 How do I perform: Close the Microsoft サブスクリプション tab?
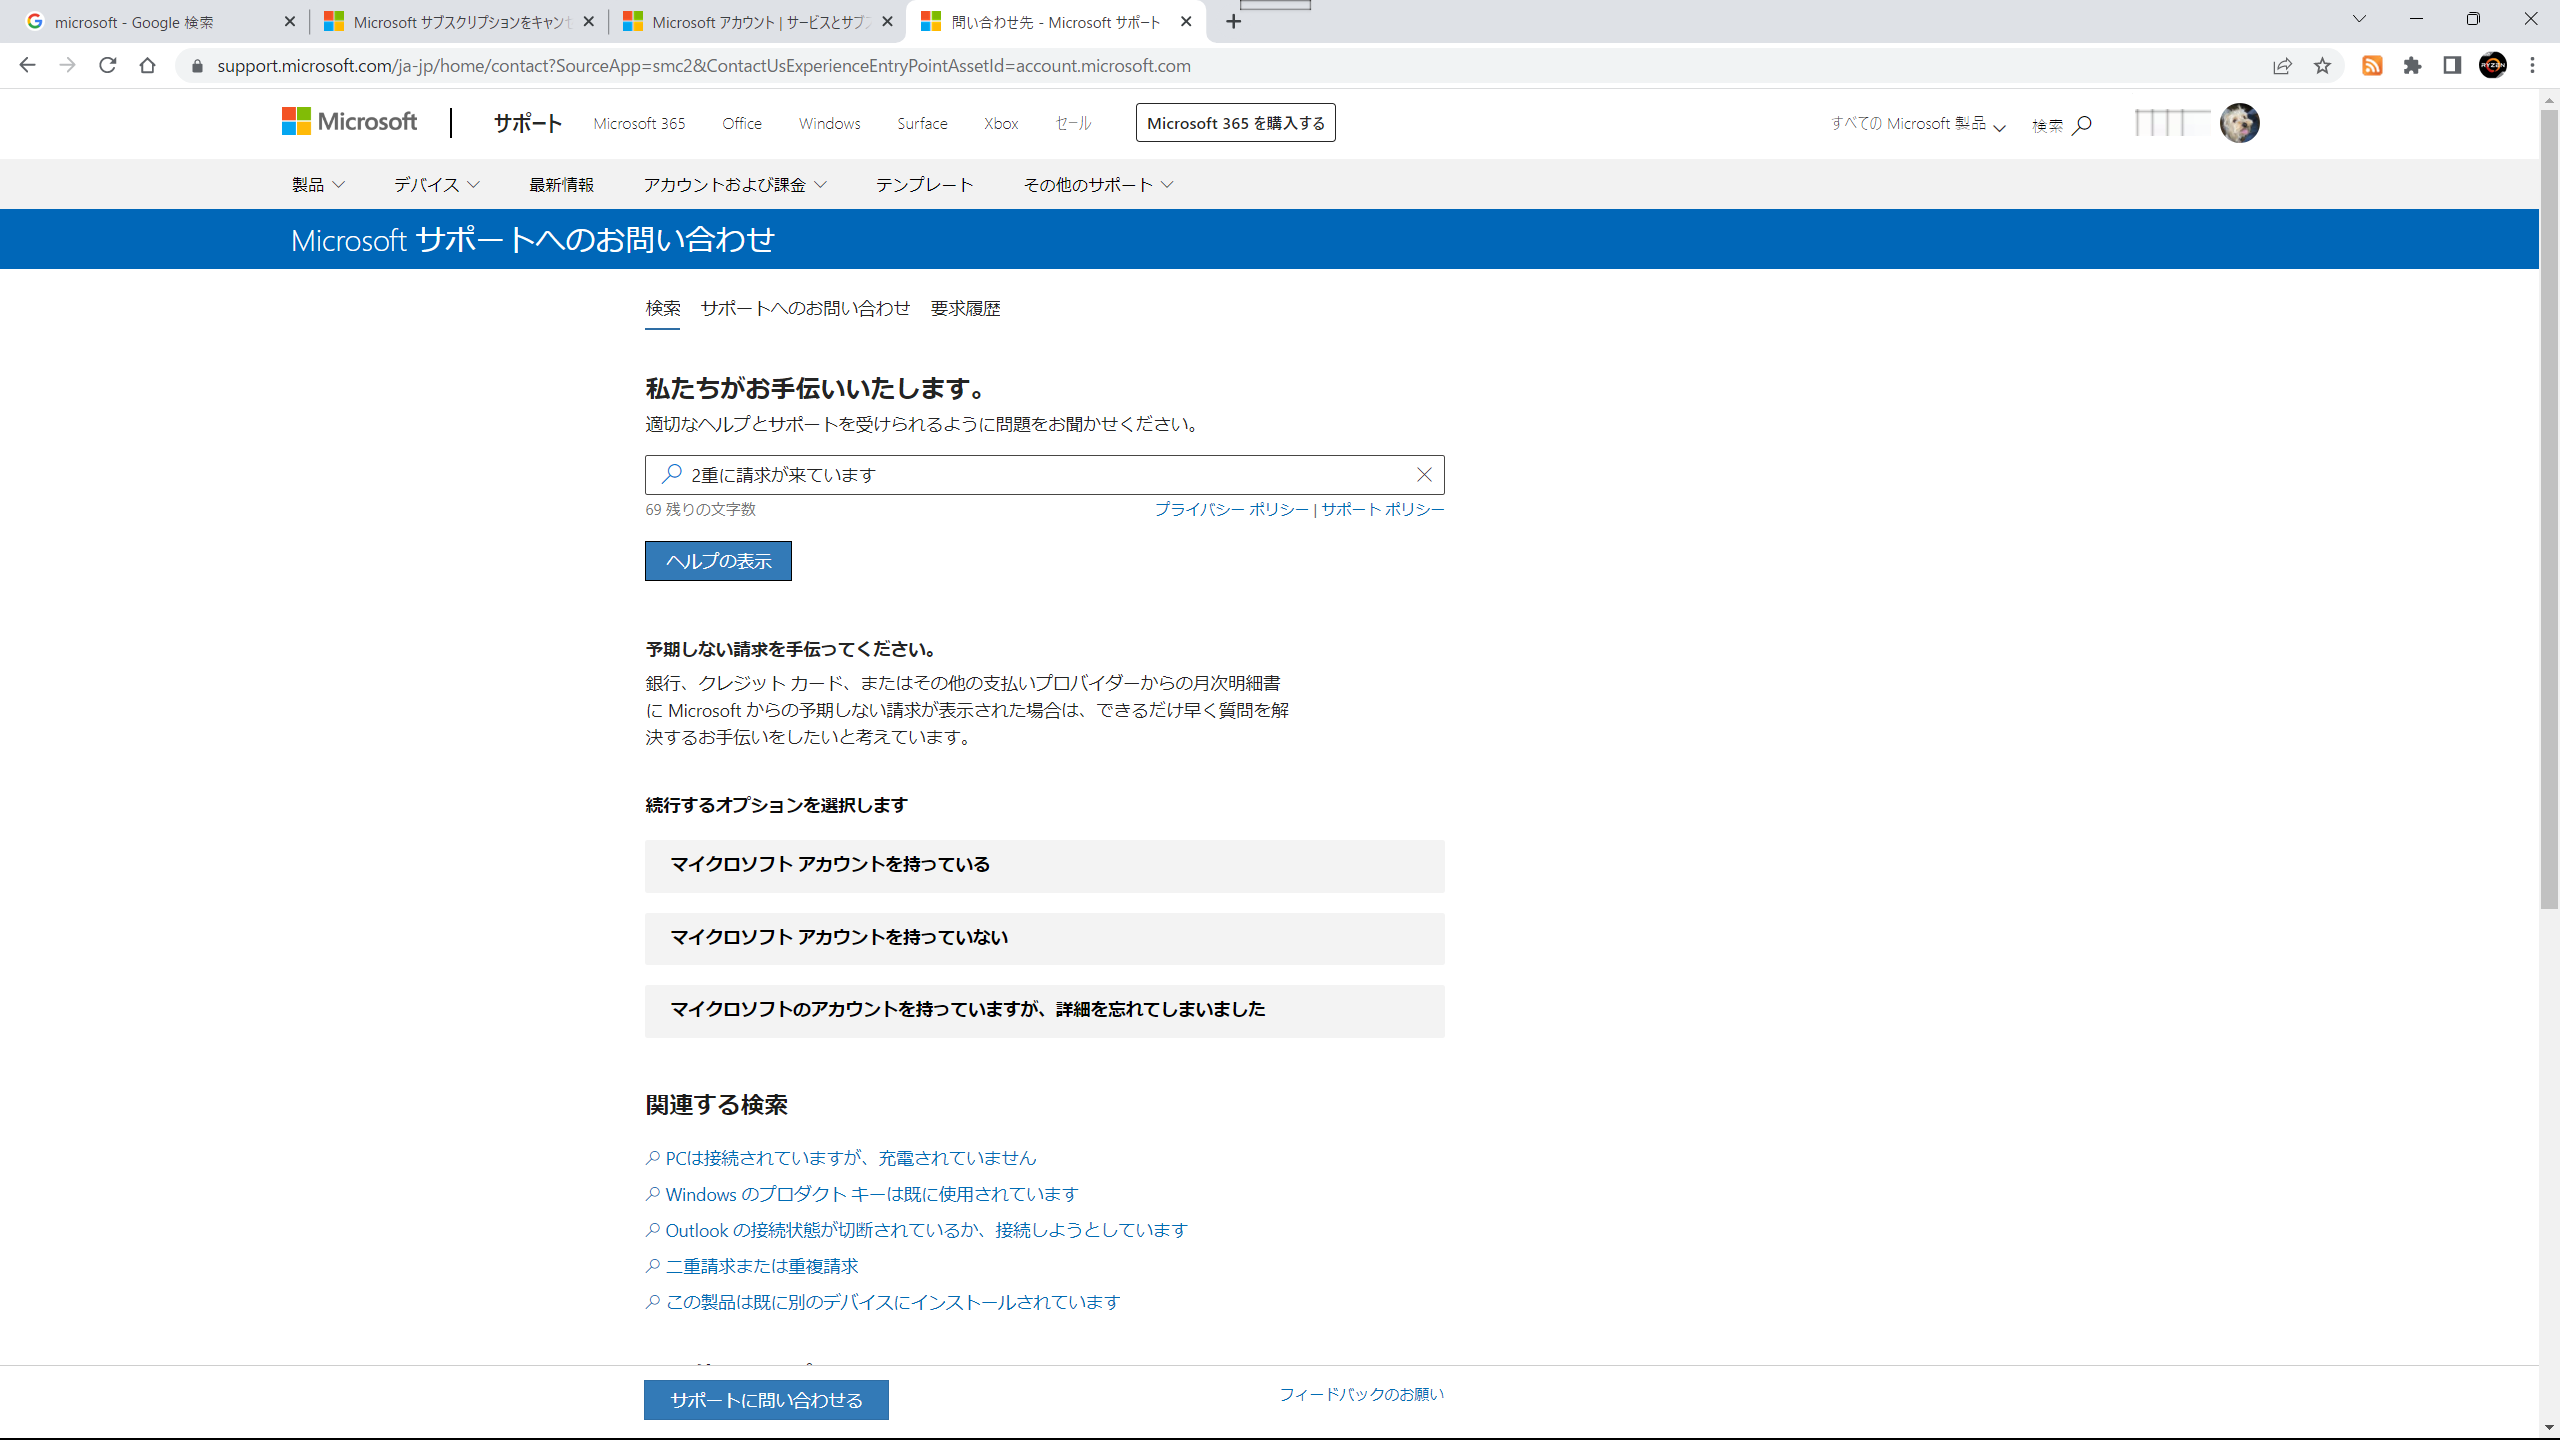588,22
